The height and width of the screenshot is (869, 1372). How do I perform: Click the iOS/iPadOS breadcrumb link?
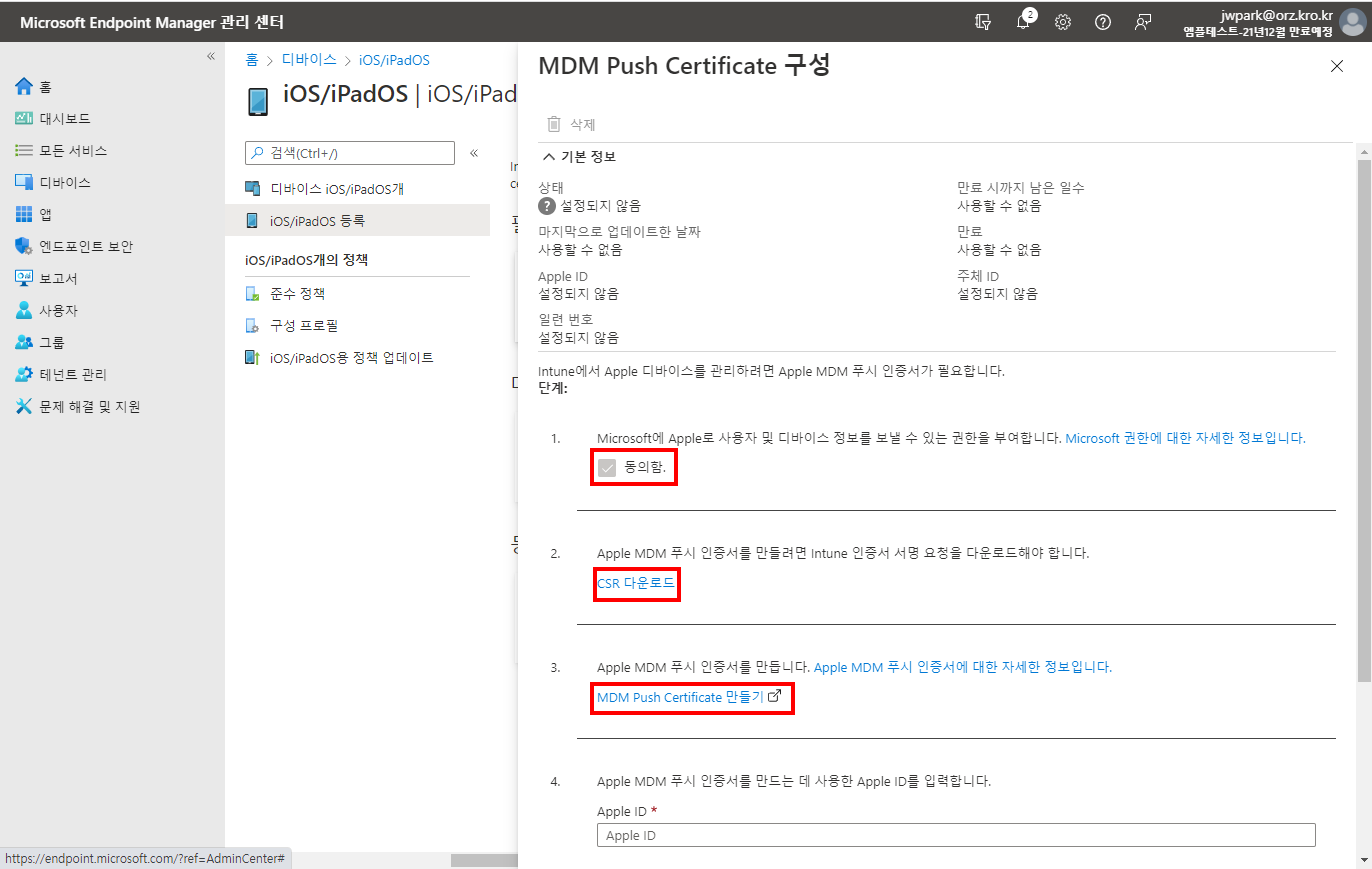pos(394,61)
